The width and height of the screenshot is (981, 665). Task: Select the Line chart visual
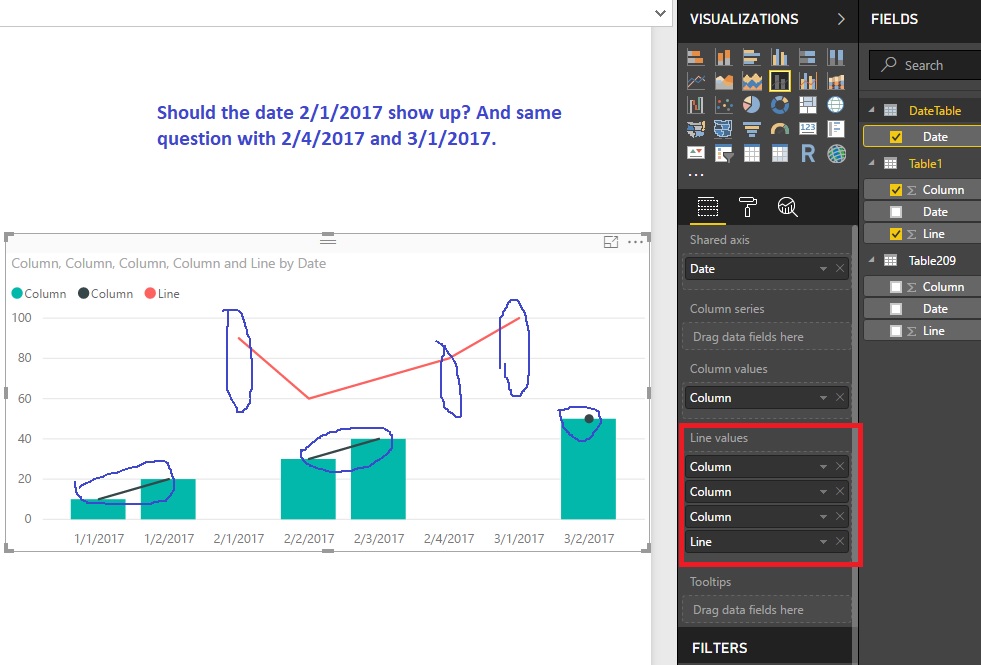[696, 81]
